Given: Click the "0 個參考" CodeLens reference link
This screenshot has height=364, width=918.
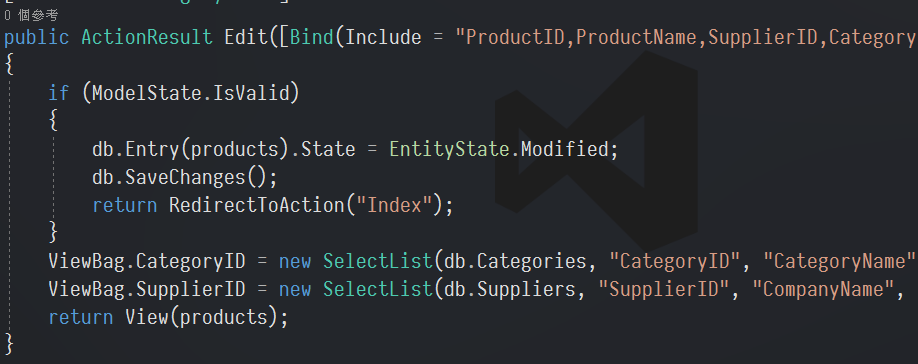Looking at the screenshot, I should [x=31, y=16].
